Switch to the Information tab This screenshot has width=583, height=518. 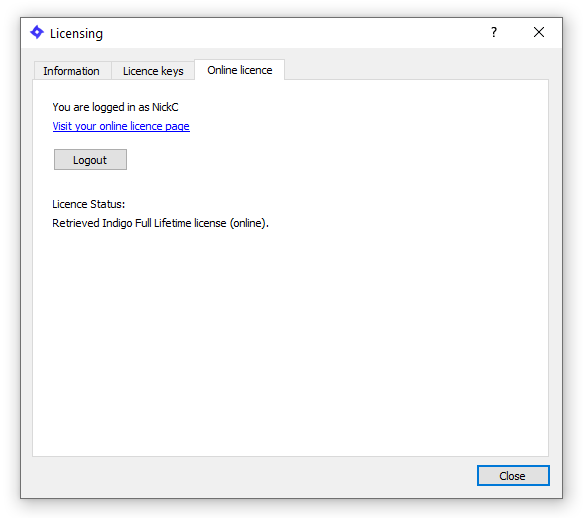[72, 71]
